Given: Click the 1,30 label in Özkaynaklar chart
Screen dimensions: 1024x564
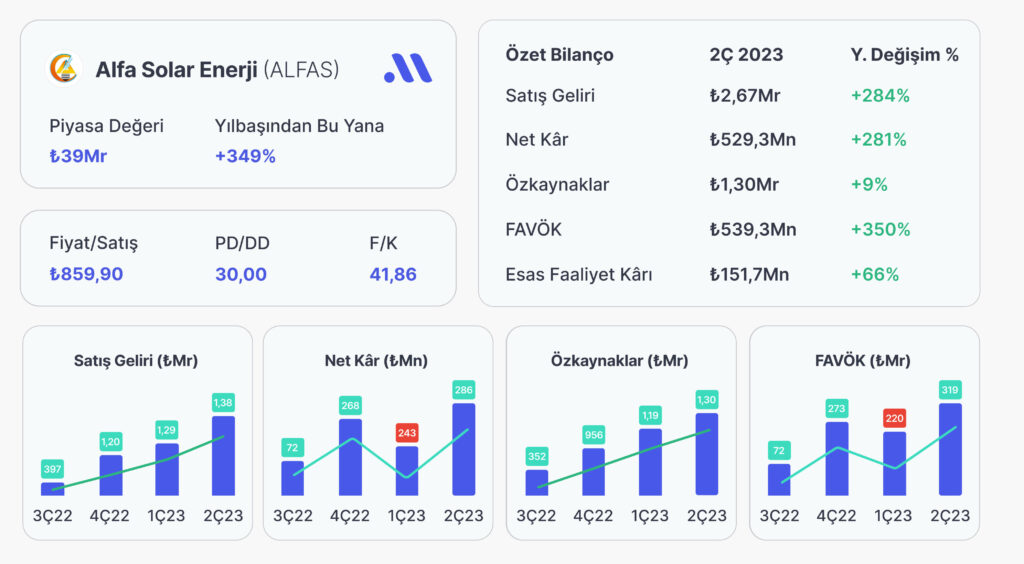Looking at the screenshot, I should (x=707, y=400).
